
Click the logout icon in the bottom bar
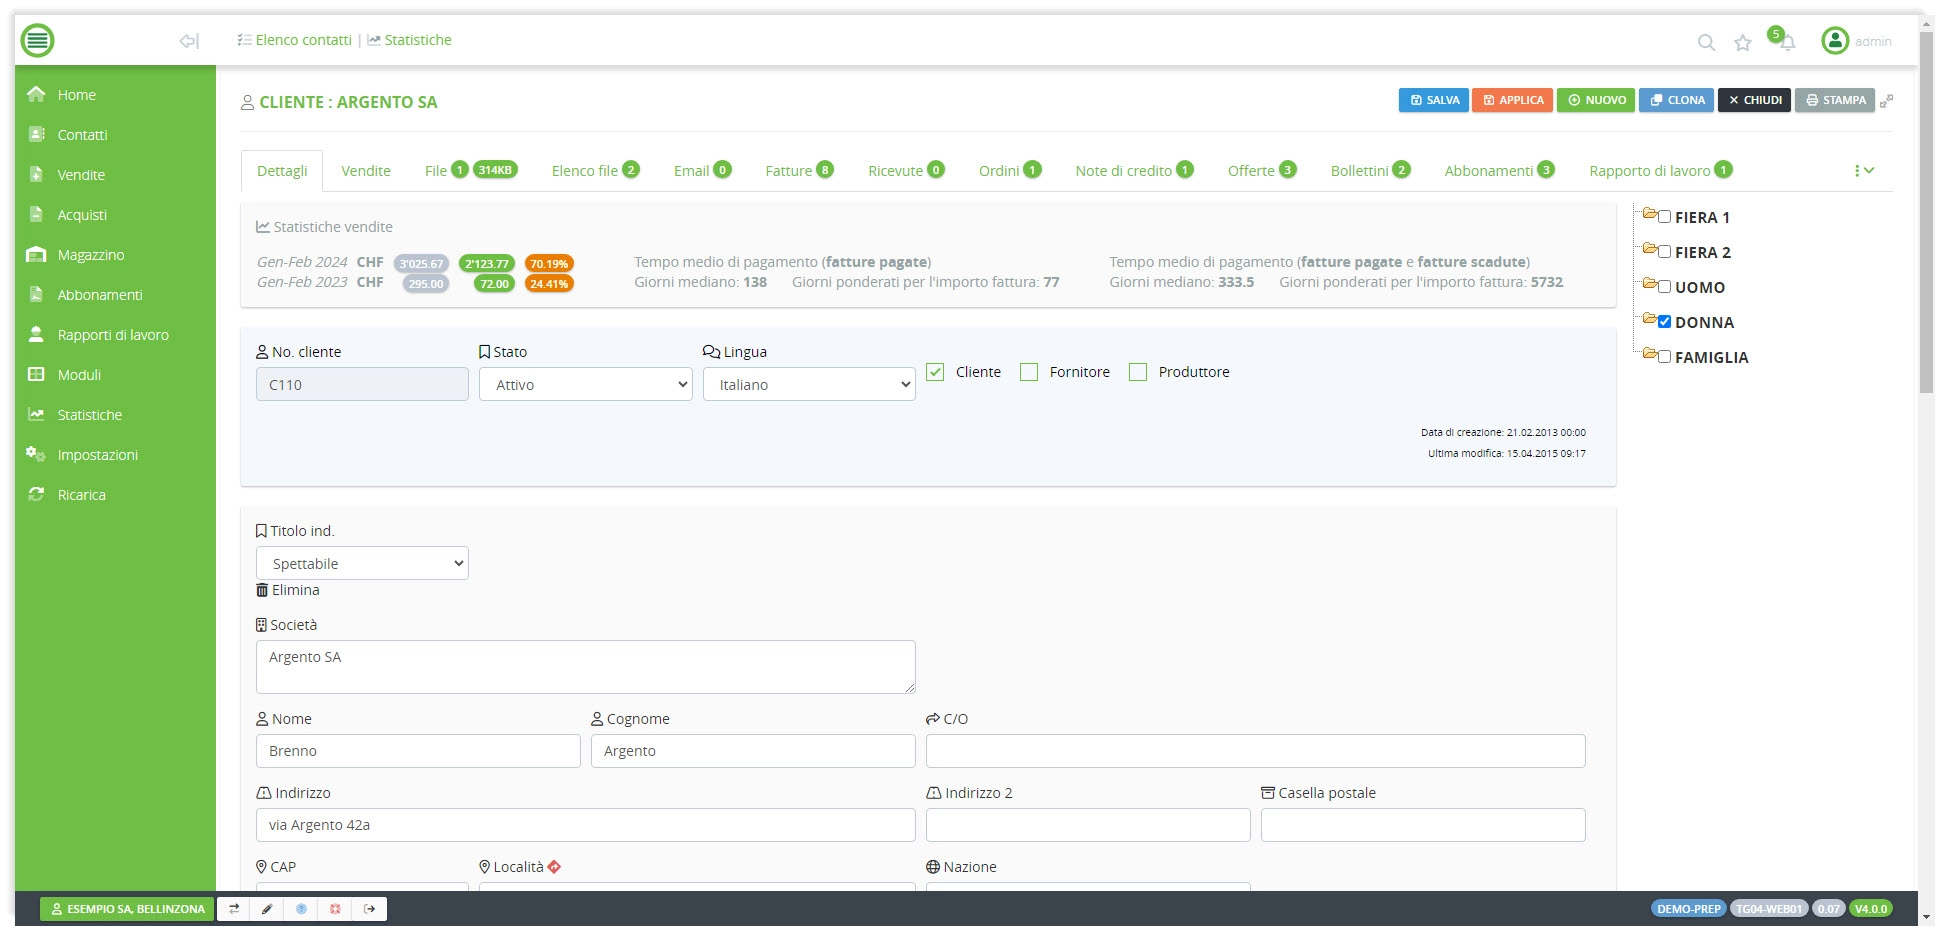[x=370, y=909]
